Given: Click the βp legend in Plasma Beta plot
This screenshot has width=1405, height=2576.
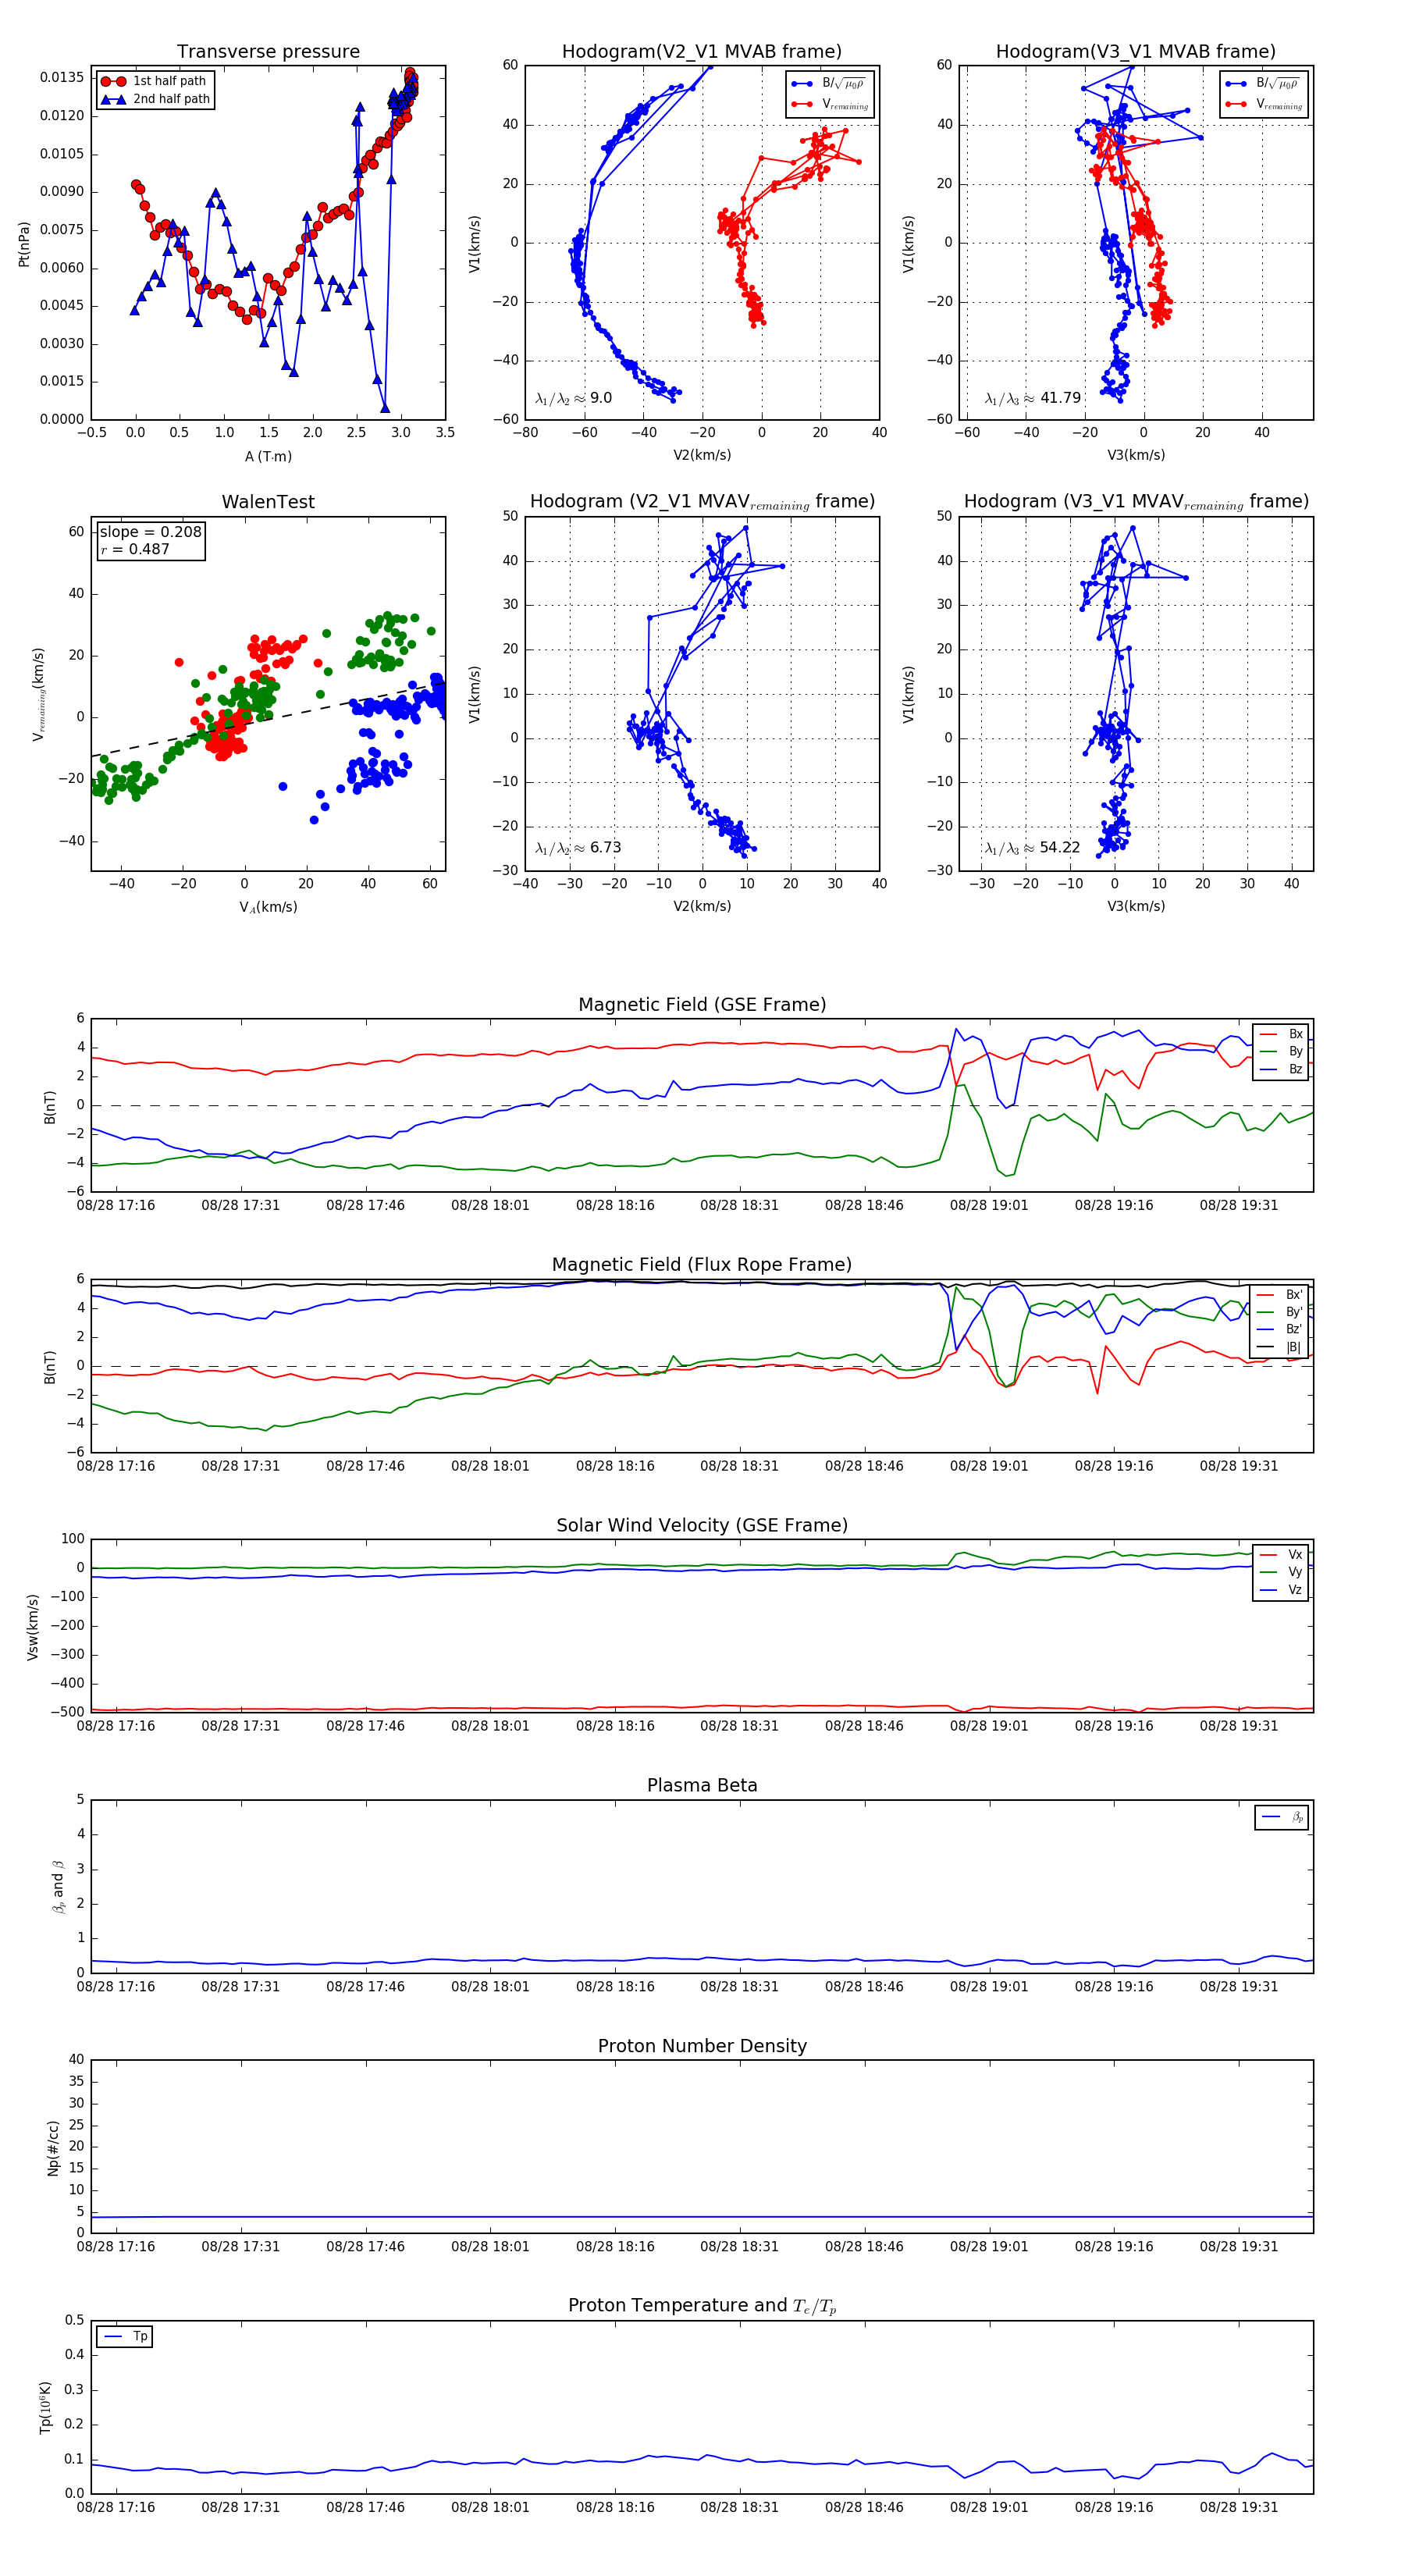Looking at the screenshot, I should coord(1282,1817).
